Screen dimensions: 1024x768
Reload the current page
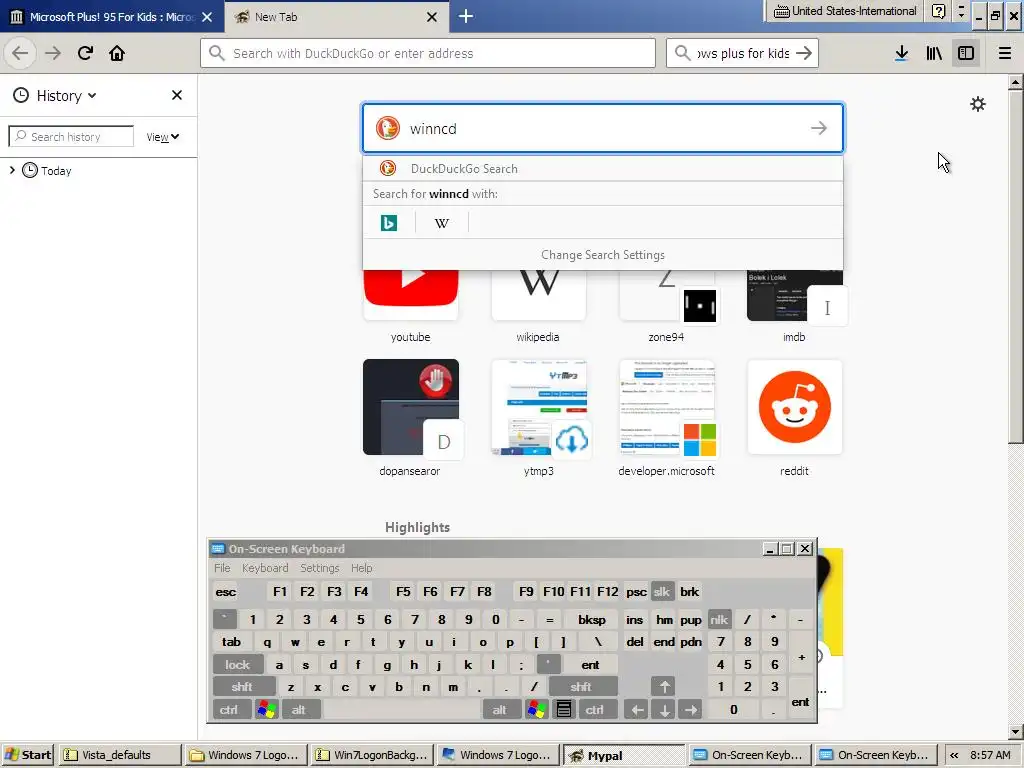(x=85, y=53)
